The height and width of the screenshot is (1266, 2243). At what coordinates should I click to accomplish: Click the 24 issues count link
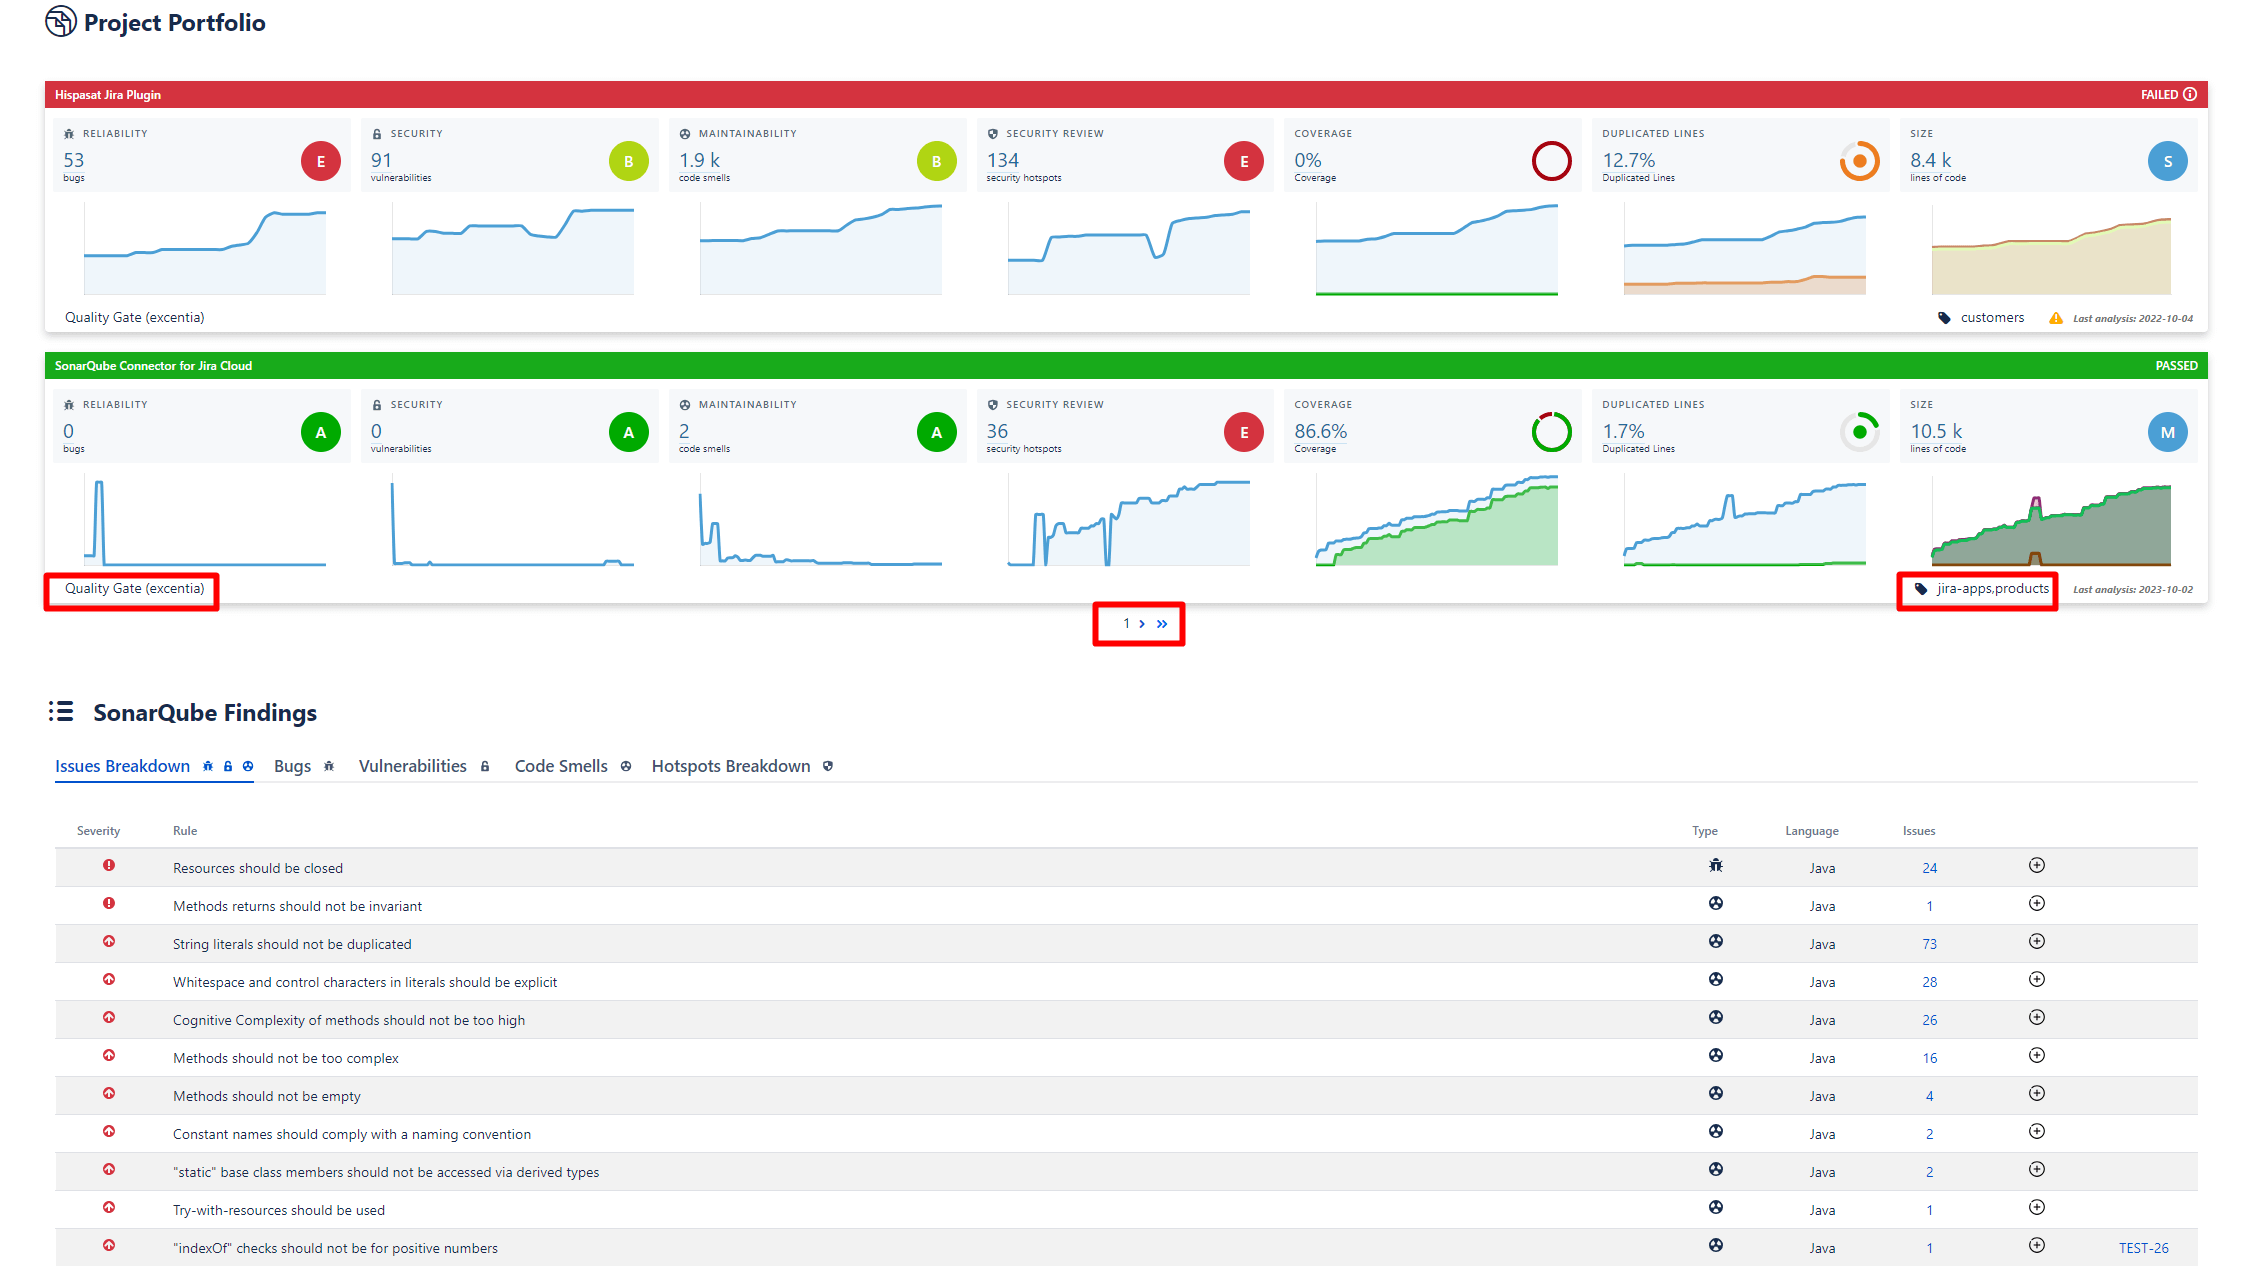click(x=1929, y=868)
